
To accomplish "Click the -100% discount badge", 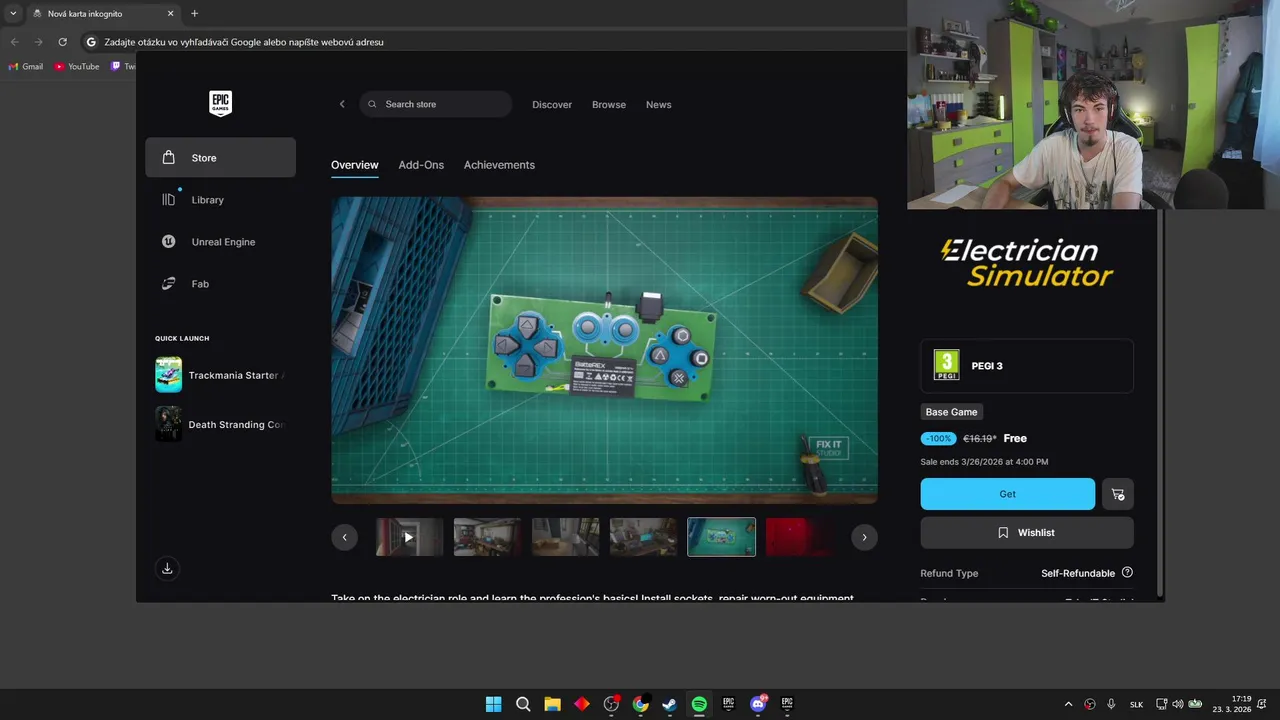I will (939, 438).
